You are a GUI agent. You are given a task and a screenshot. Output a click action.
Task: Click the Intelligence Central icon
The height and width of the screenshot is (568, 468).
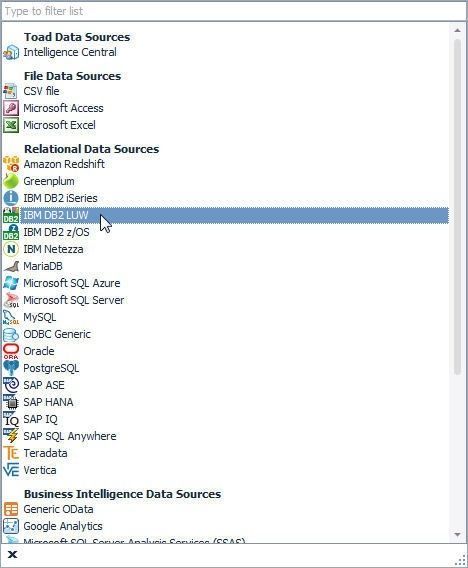[11, 53]
